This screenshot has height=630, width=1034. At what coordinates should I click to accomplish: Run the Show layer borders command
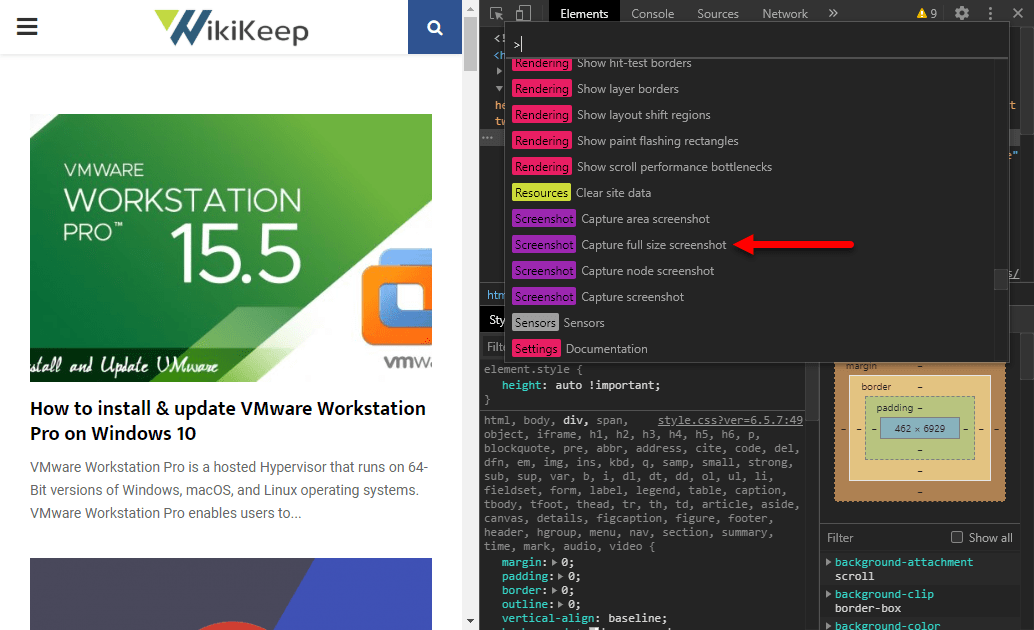[757, 88]
